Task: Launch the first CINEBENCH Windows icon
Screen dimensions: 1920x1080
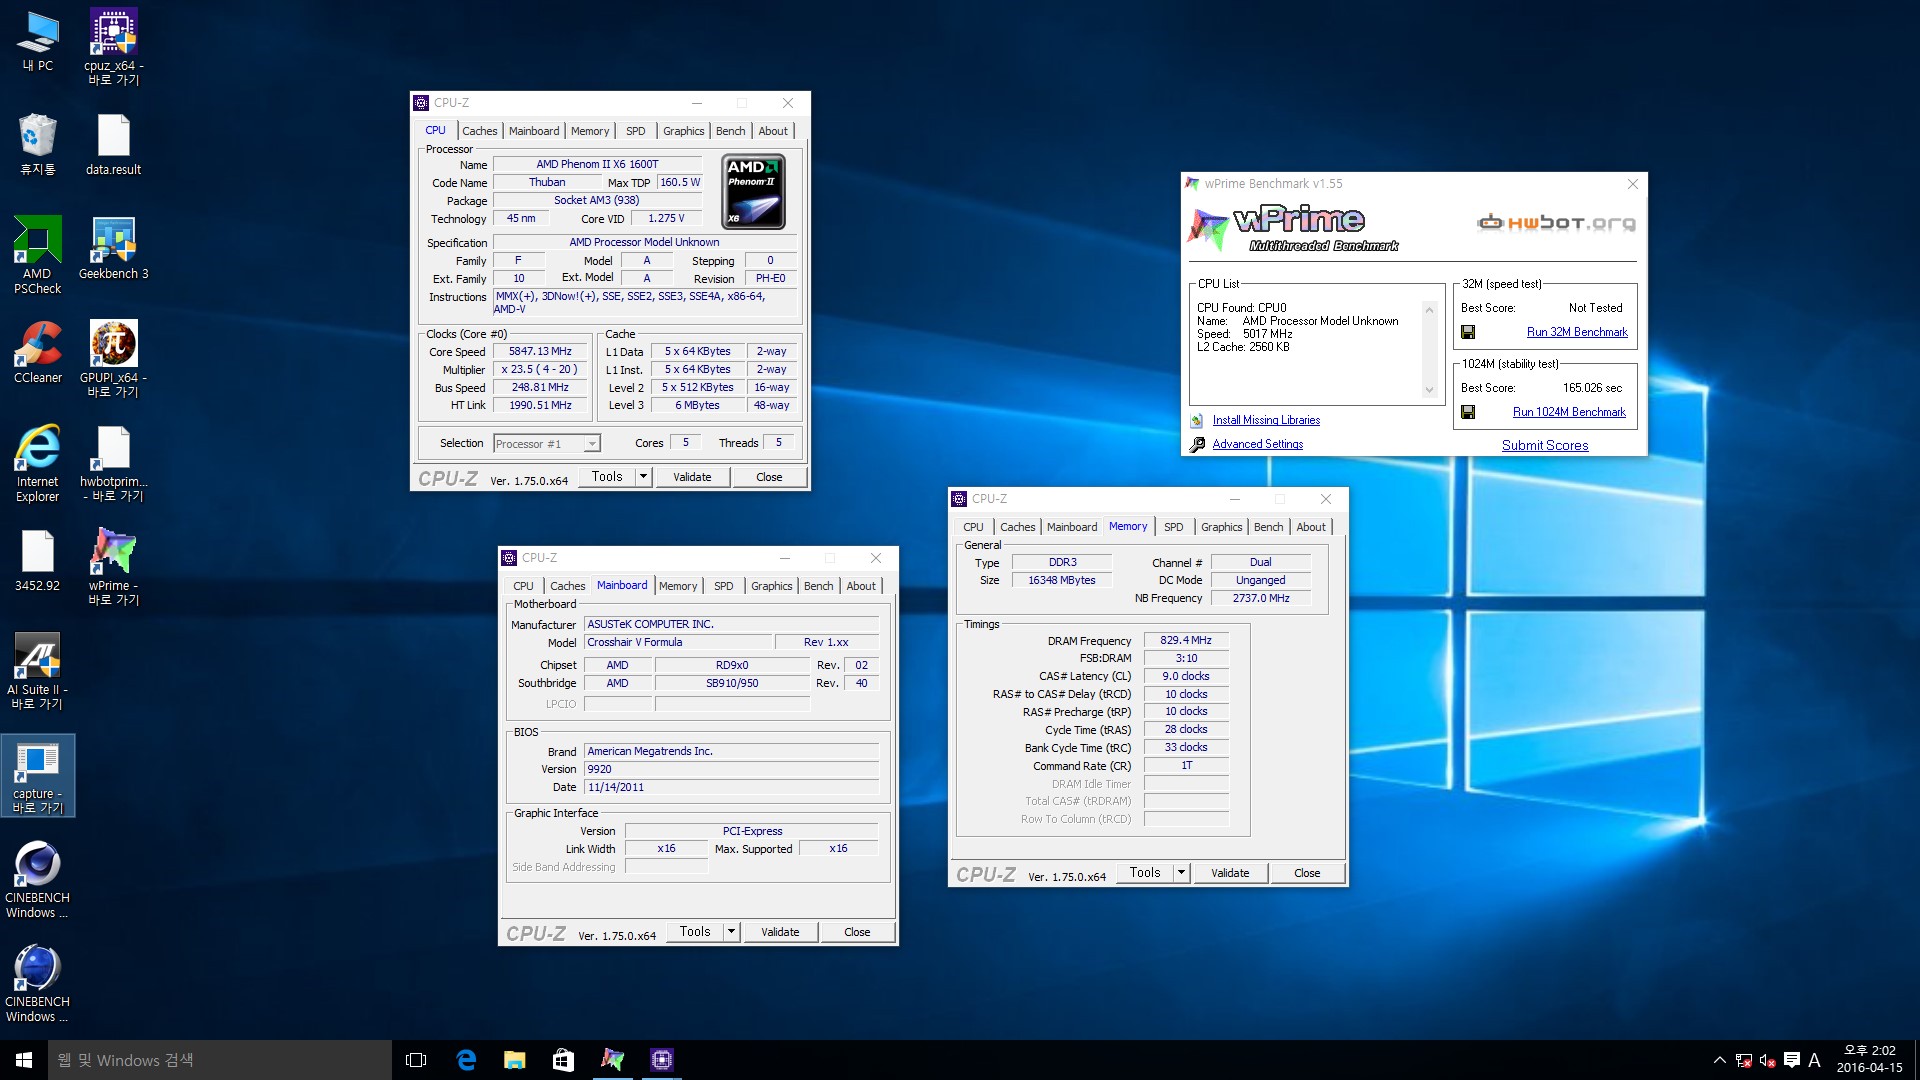Action: [x=38, y=878]
